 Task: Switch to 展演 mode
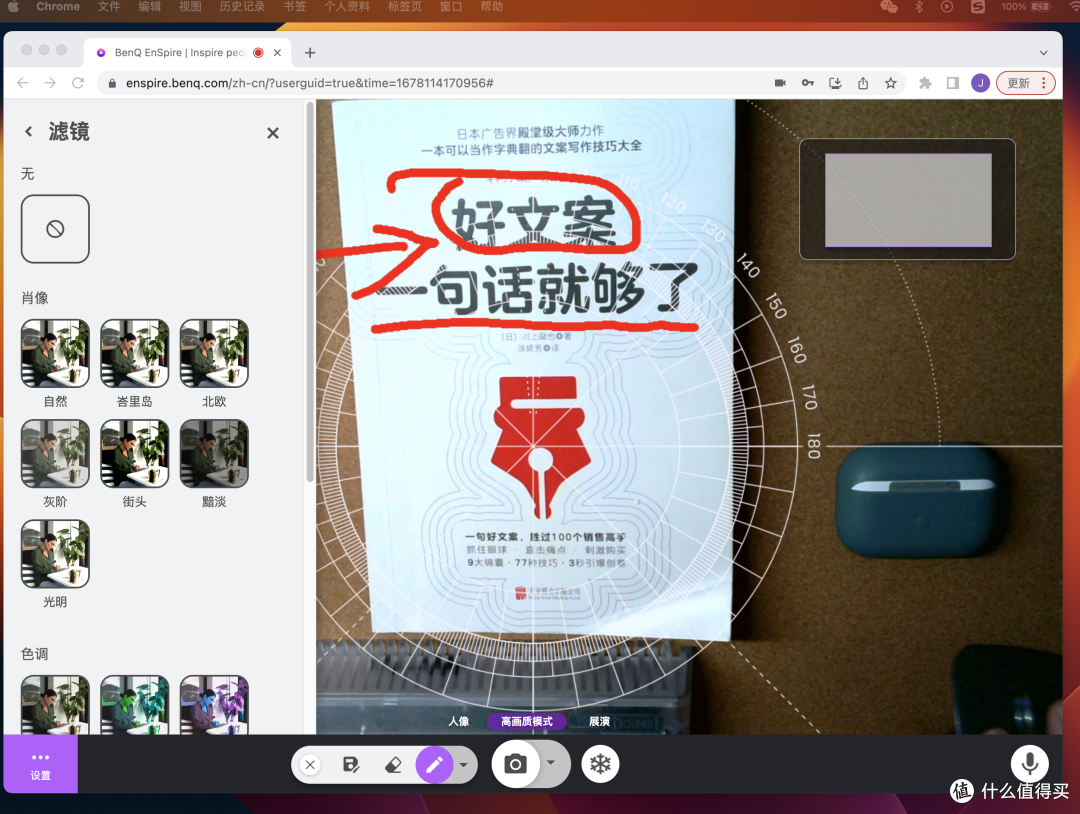(599, 721)
